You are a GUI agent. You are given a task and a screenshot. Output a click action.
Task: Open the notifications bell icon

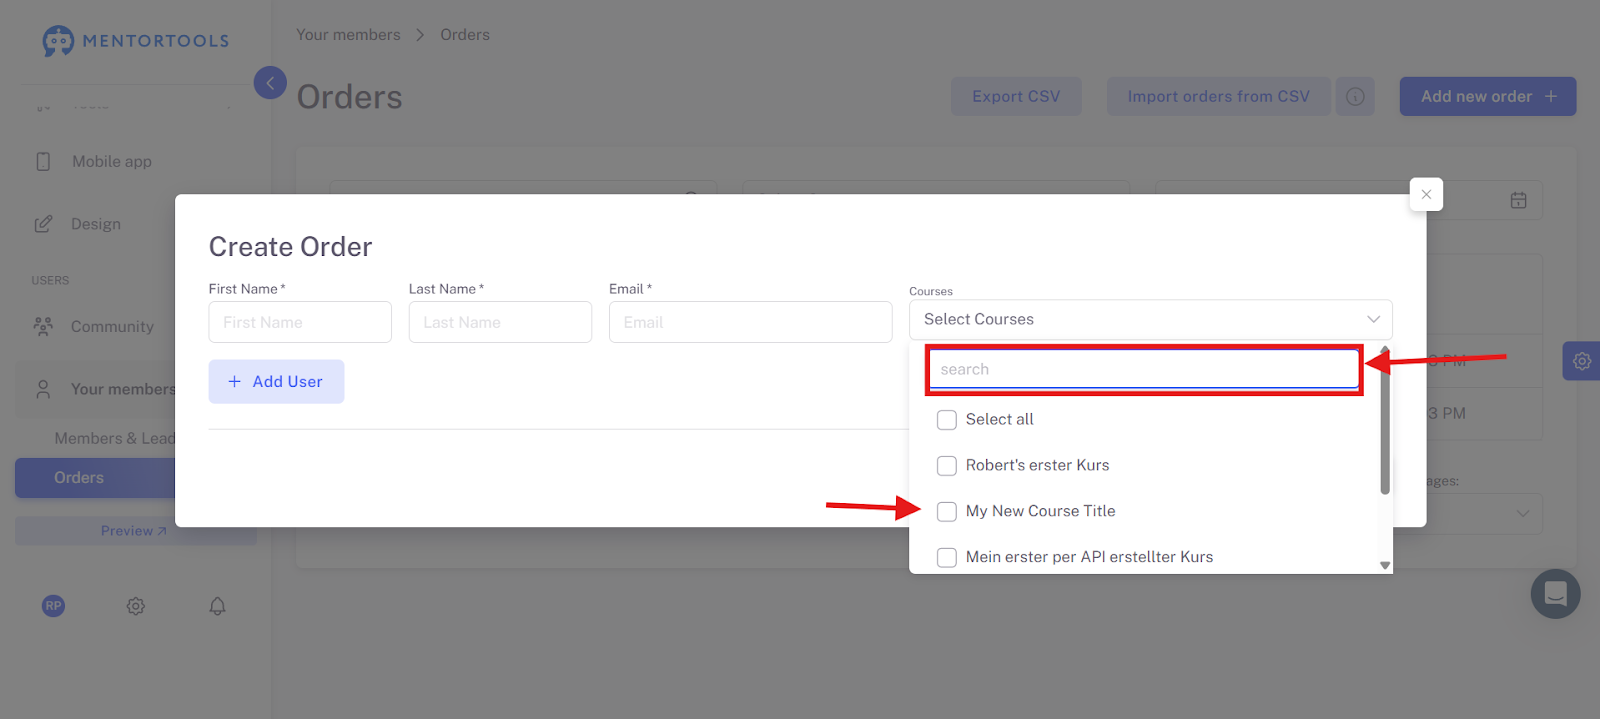[217, 606]
